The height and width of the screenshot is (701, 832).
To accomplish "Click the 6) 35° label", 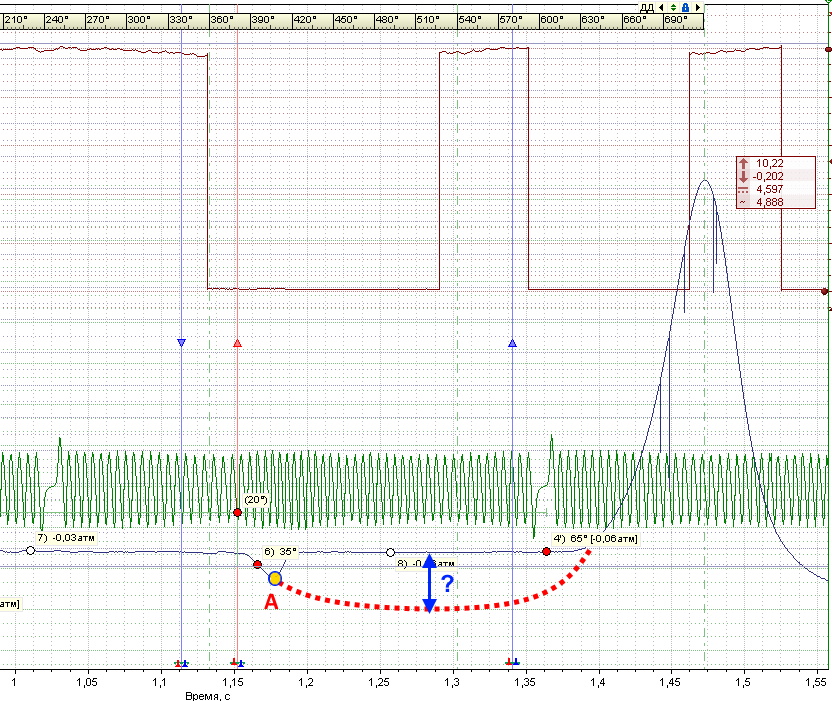I will 281,551.
